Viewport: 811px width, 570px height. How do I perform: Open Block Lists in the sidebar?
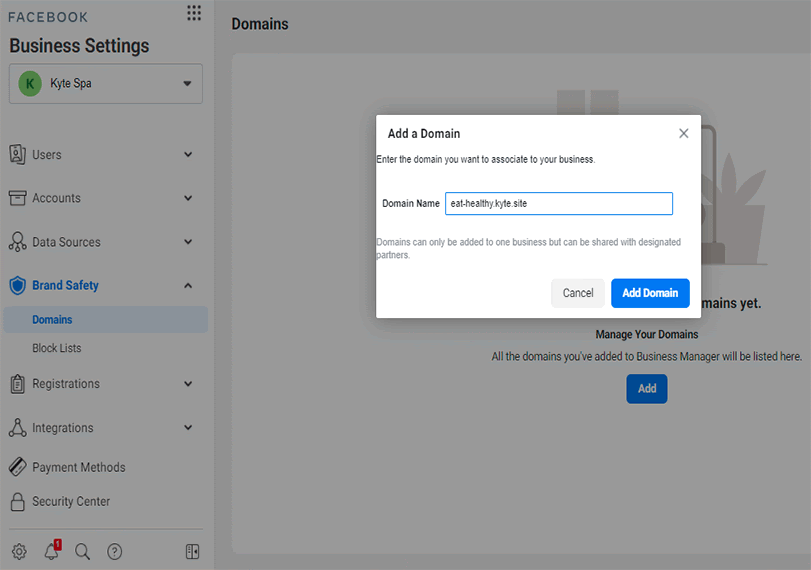coord(57,348)
